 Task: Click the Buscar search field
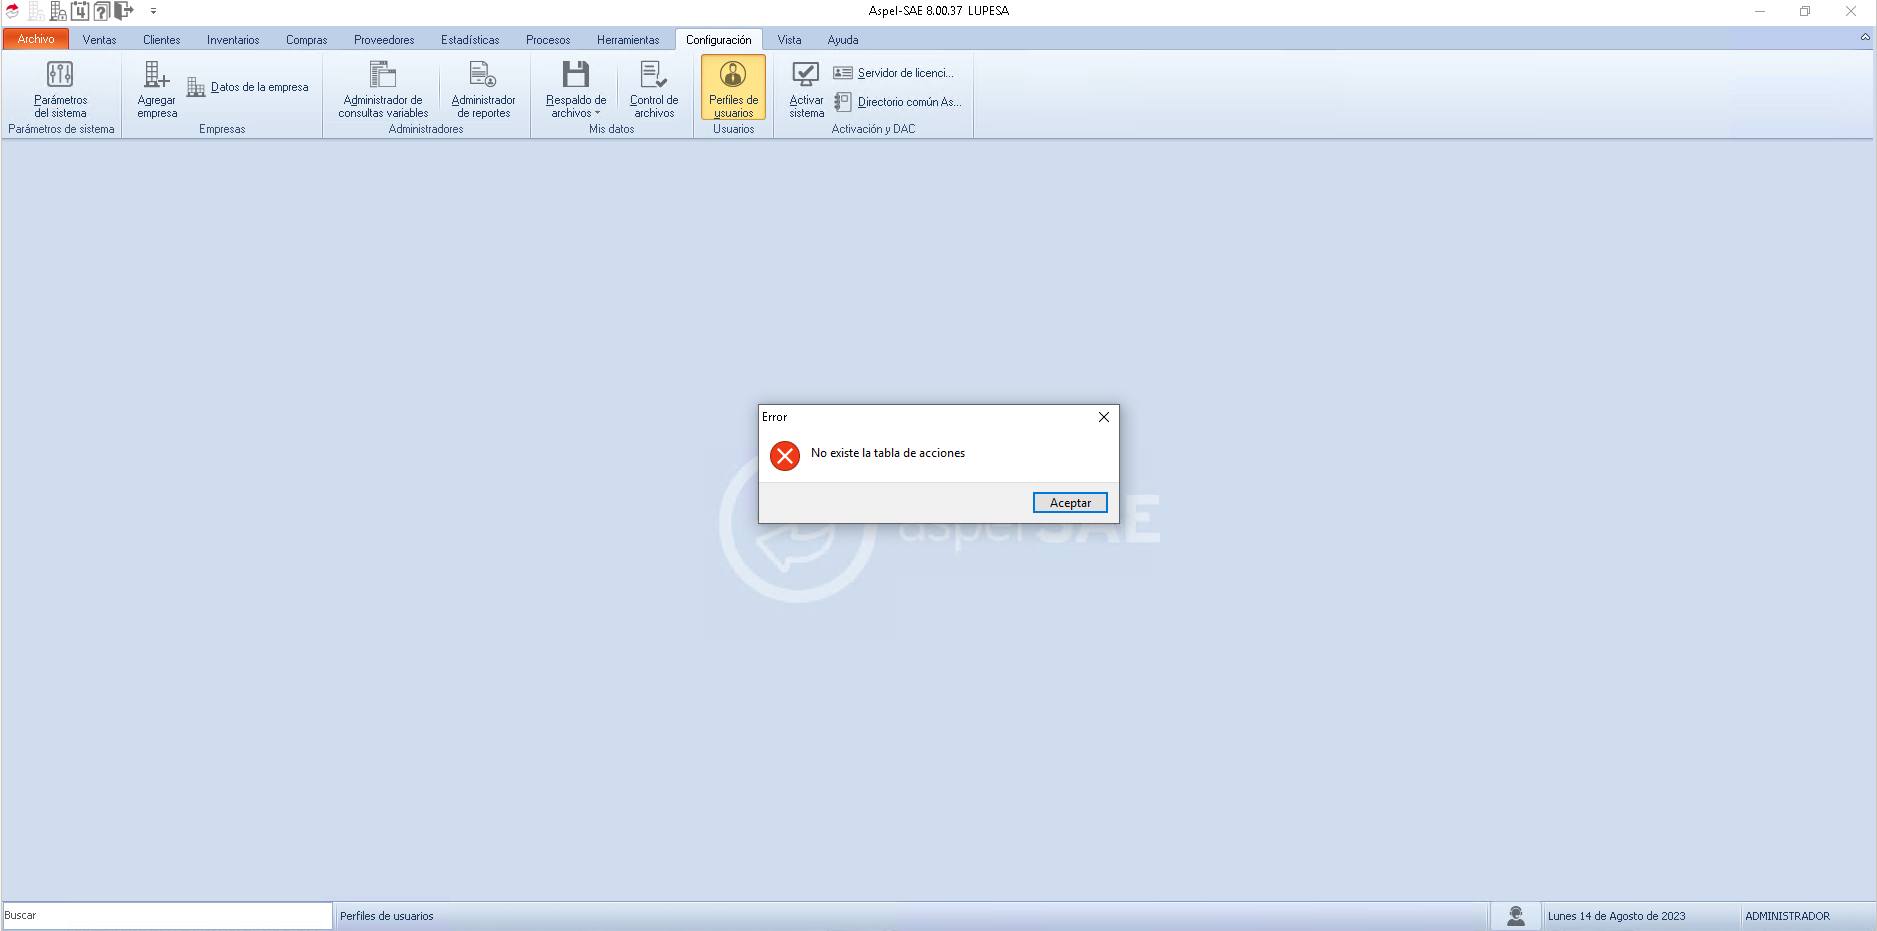point(167,915)
